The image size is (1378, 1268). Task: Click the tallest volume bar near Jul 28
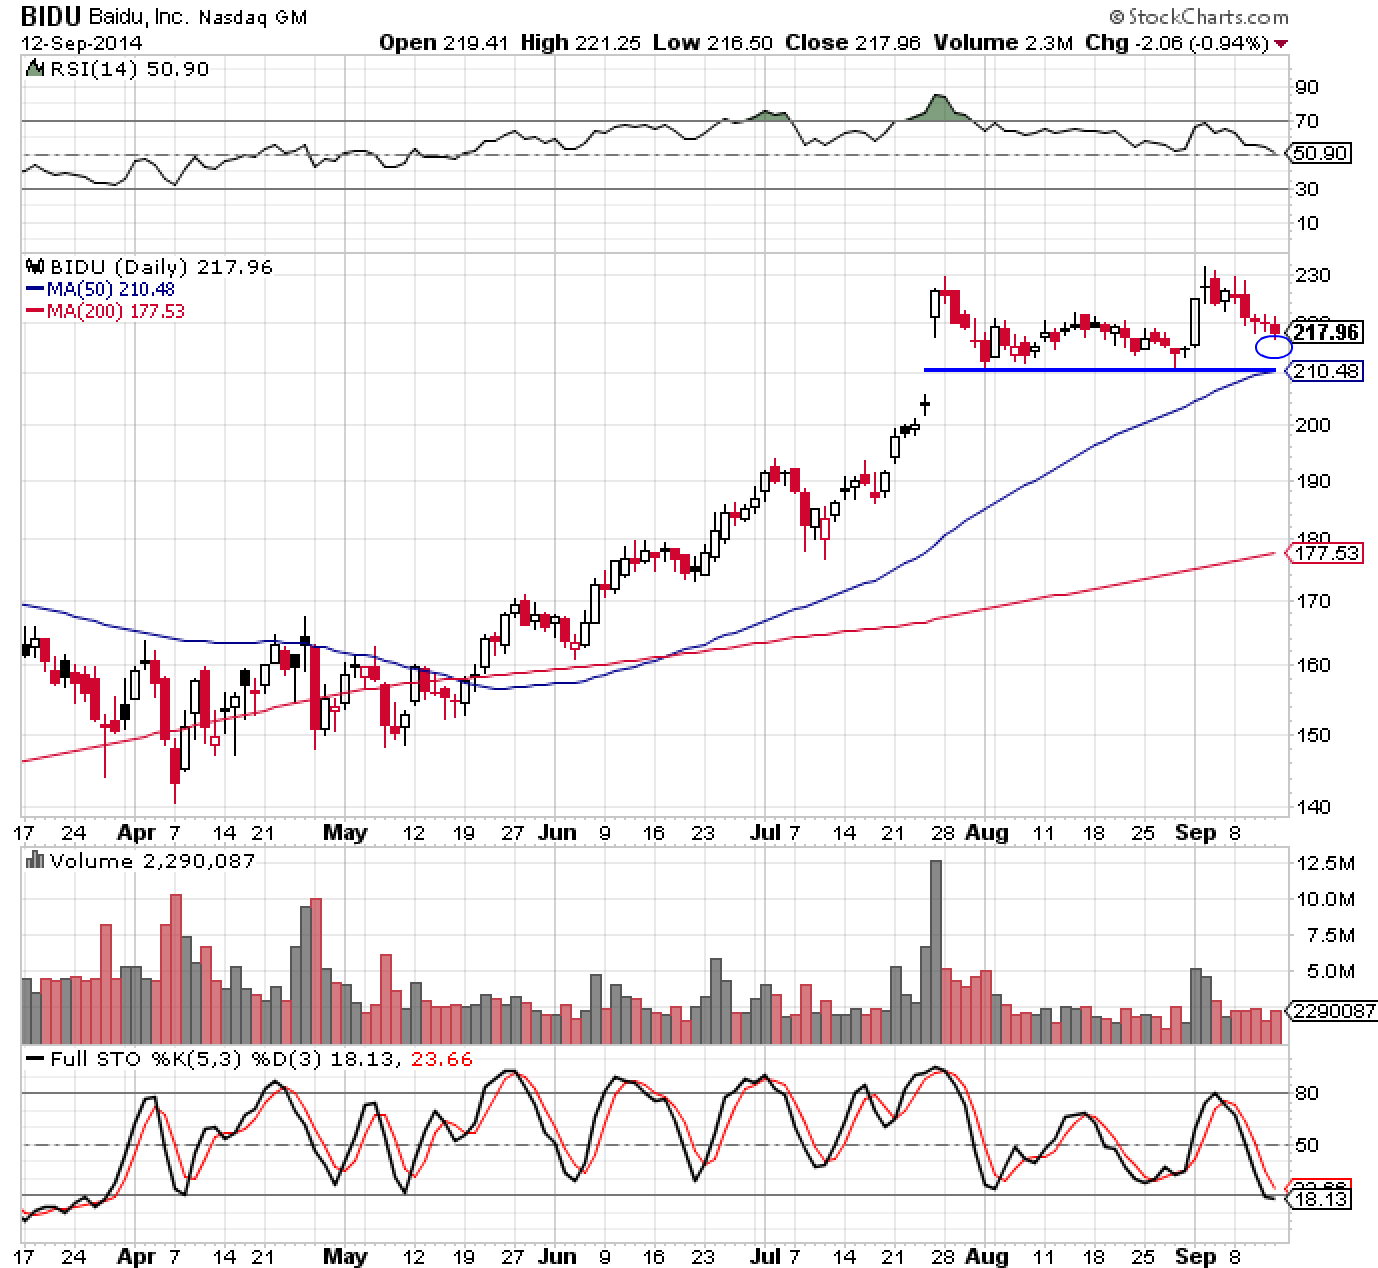click(x=936, y=952)
